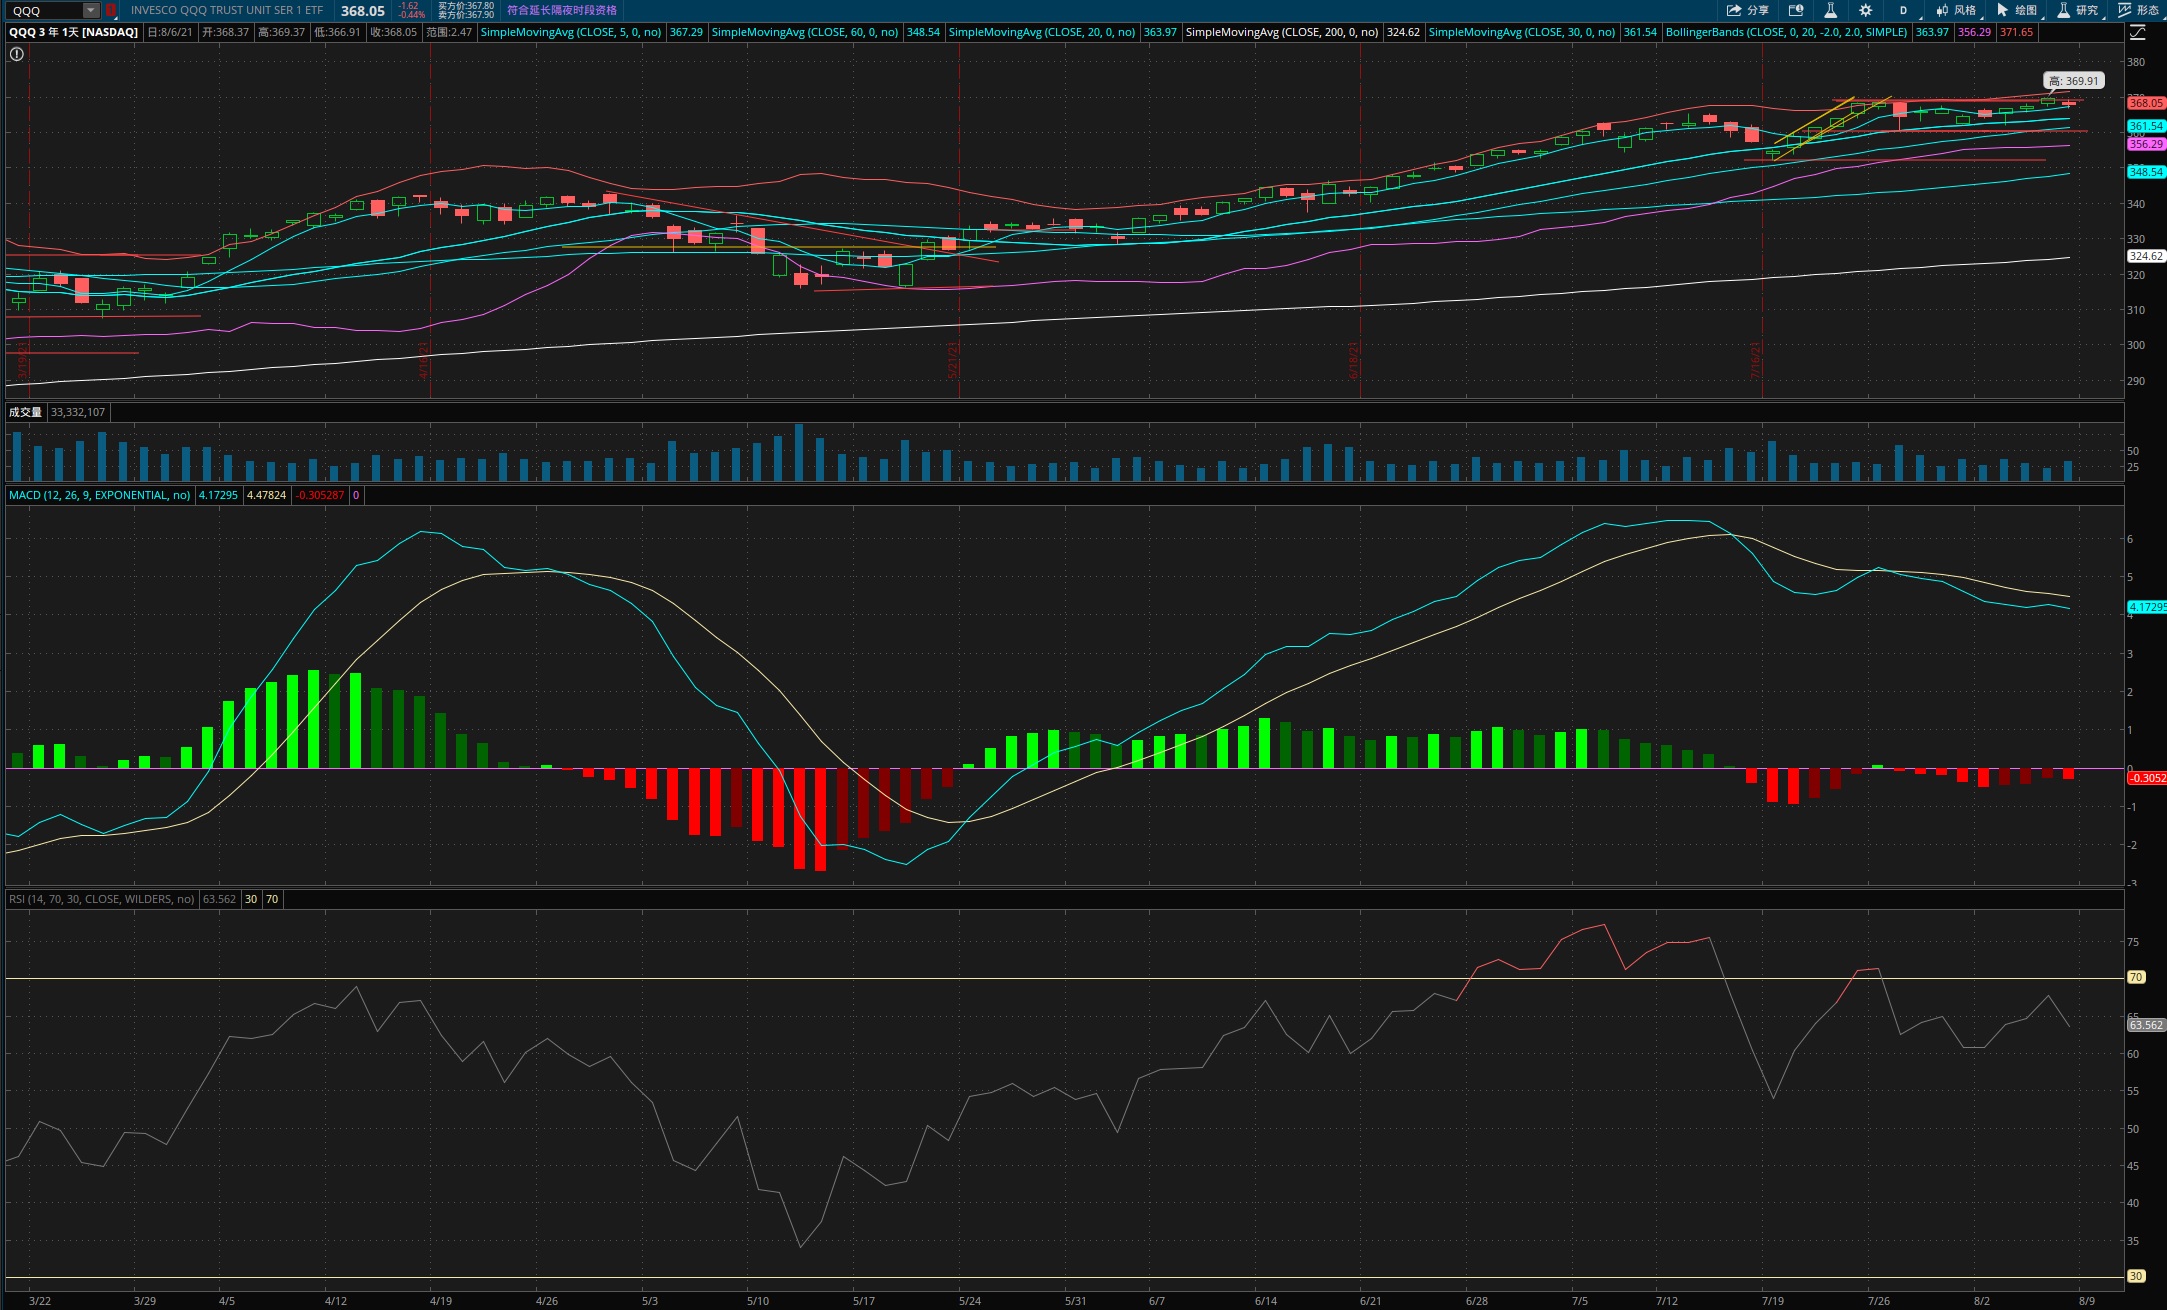The image size is (2167, 1310).
Task: Click the Bollinger lower band value 356.29 in header
Action: (1974, 32)
